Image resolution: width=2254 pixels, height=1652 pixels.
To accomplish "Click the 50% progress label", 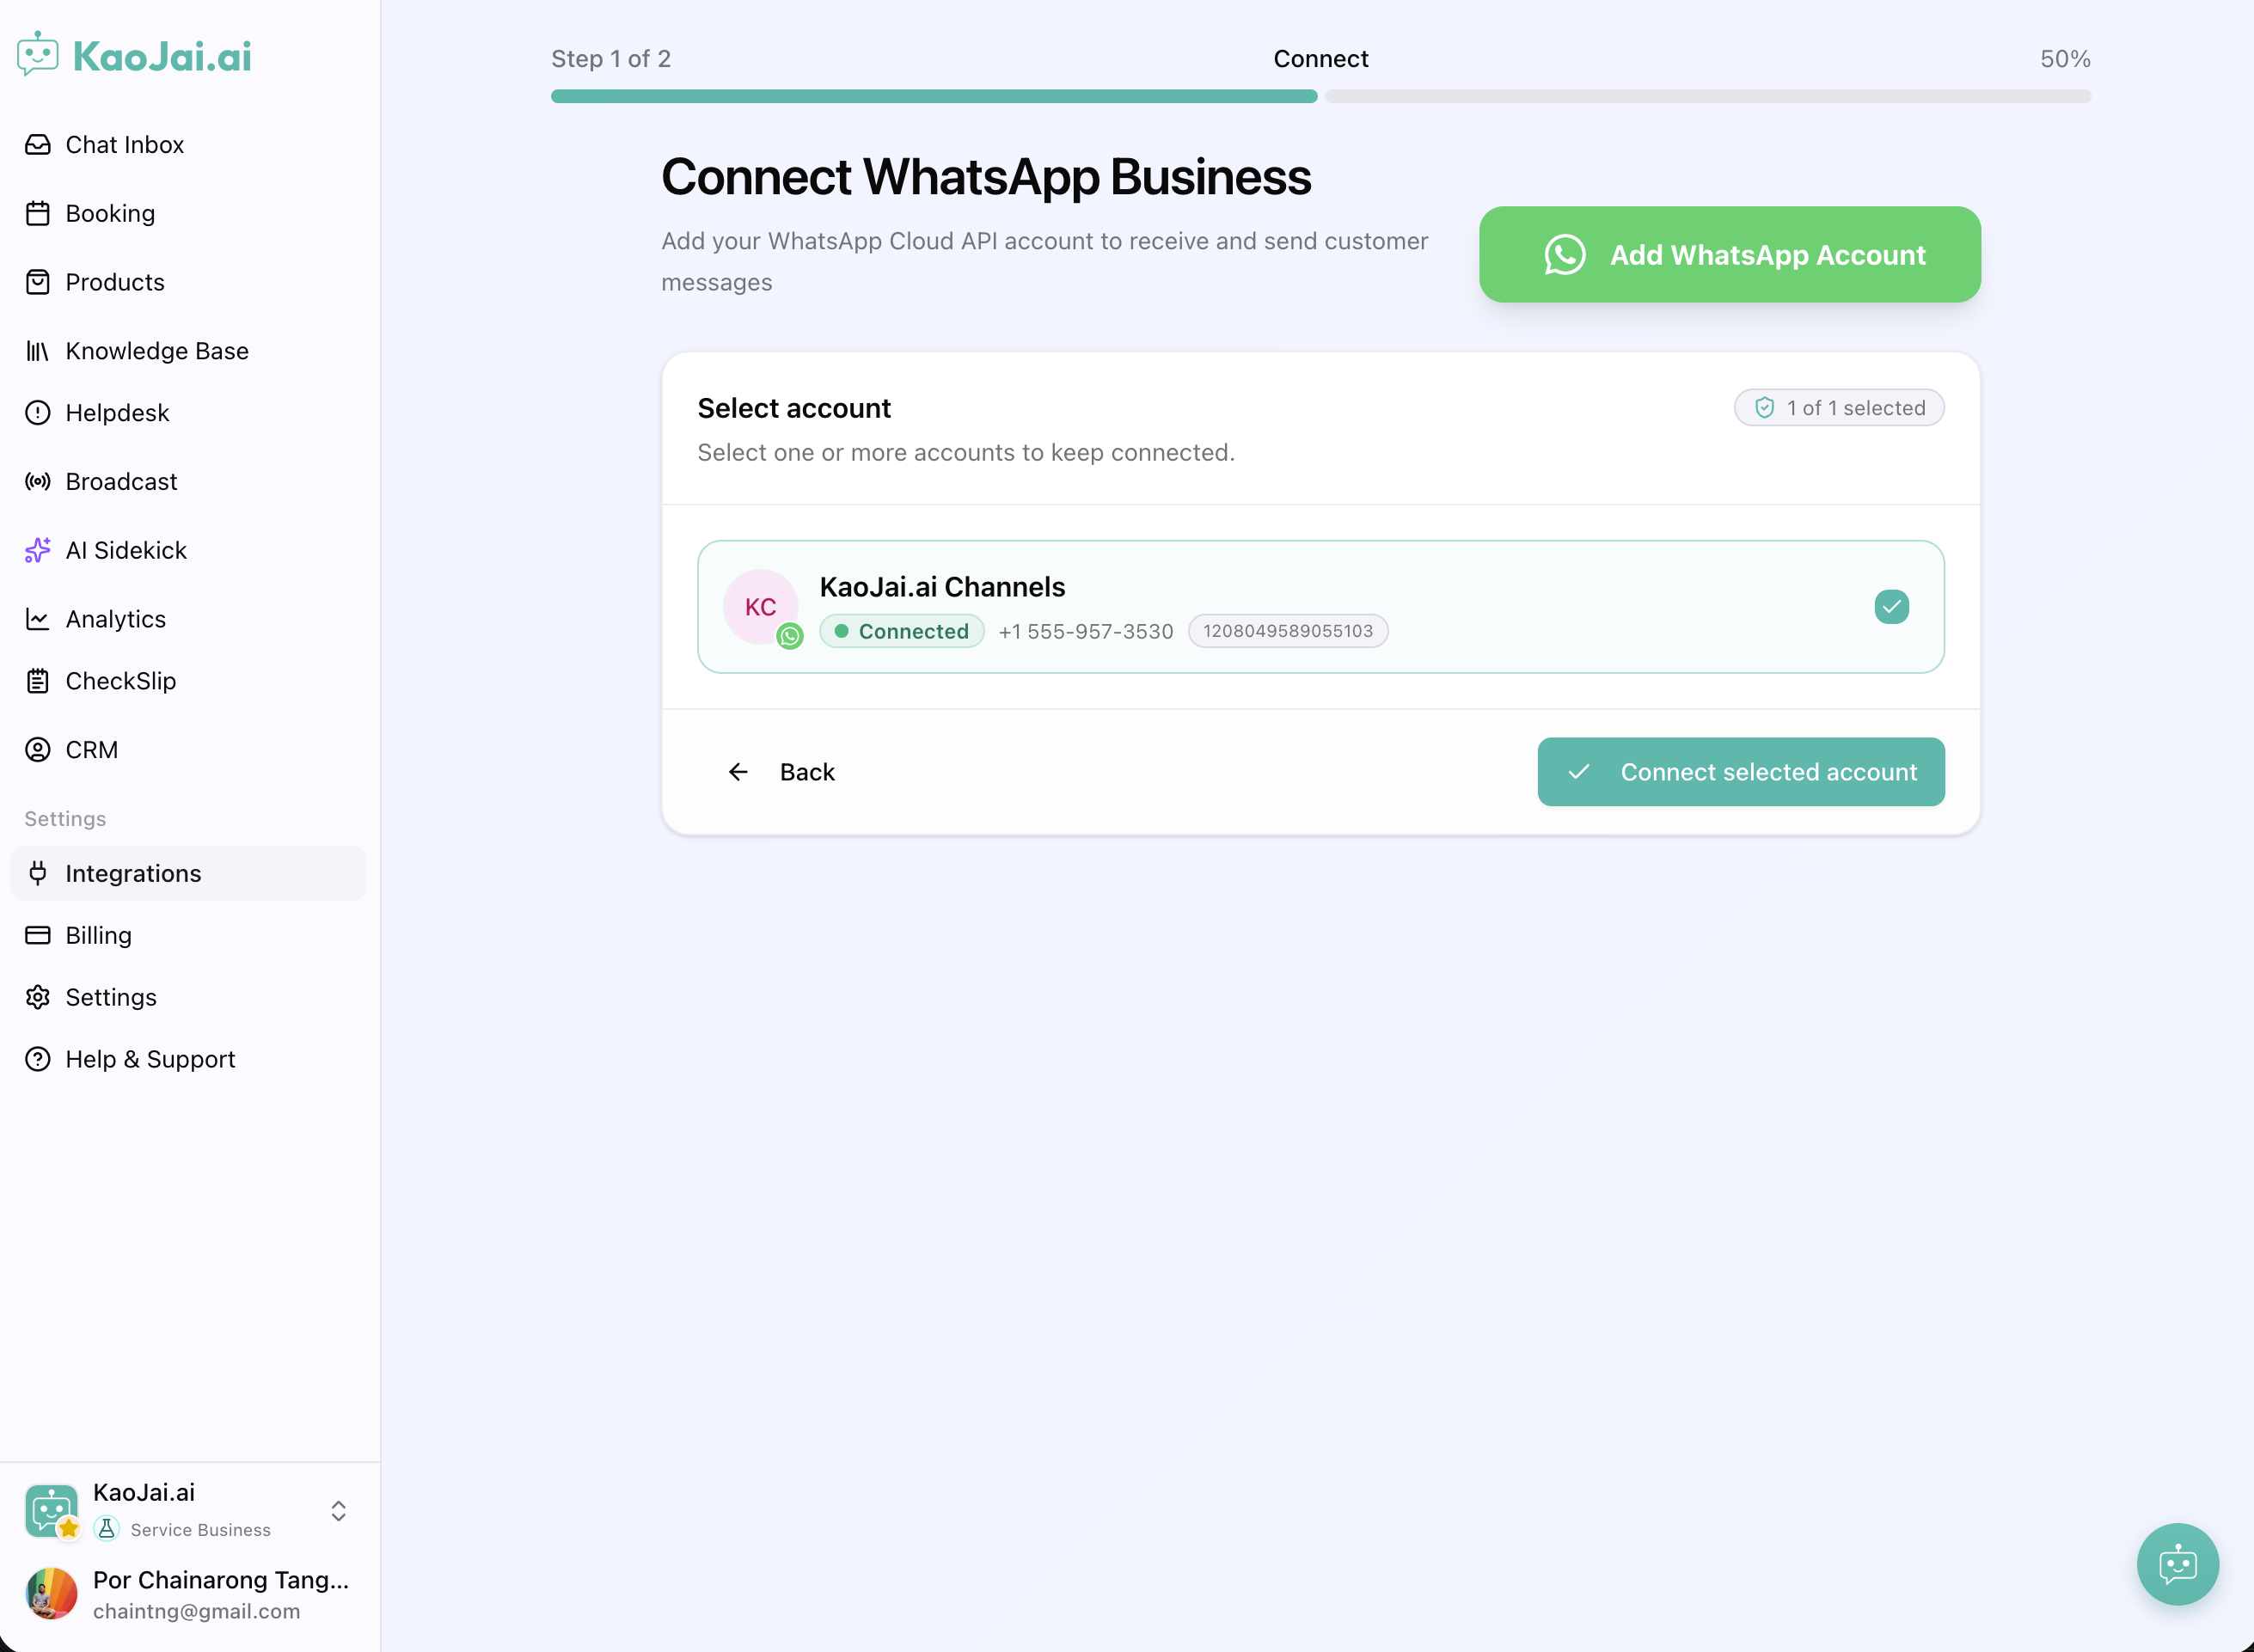I will (2066, 59).
